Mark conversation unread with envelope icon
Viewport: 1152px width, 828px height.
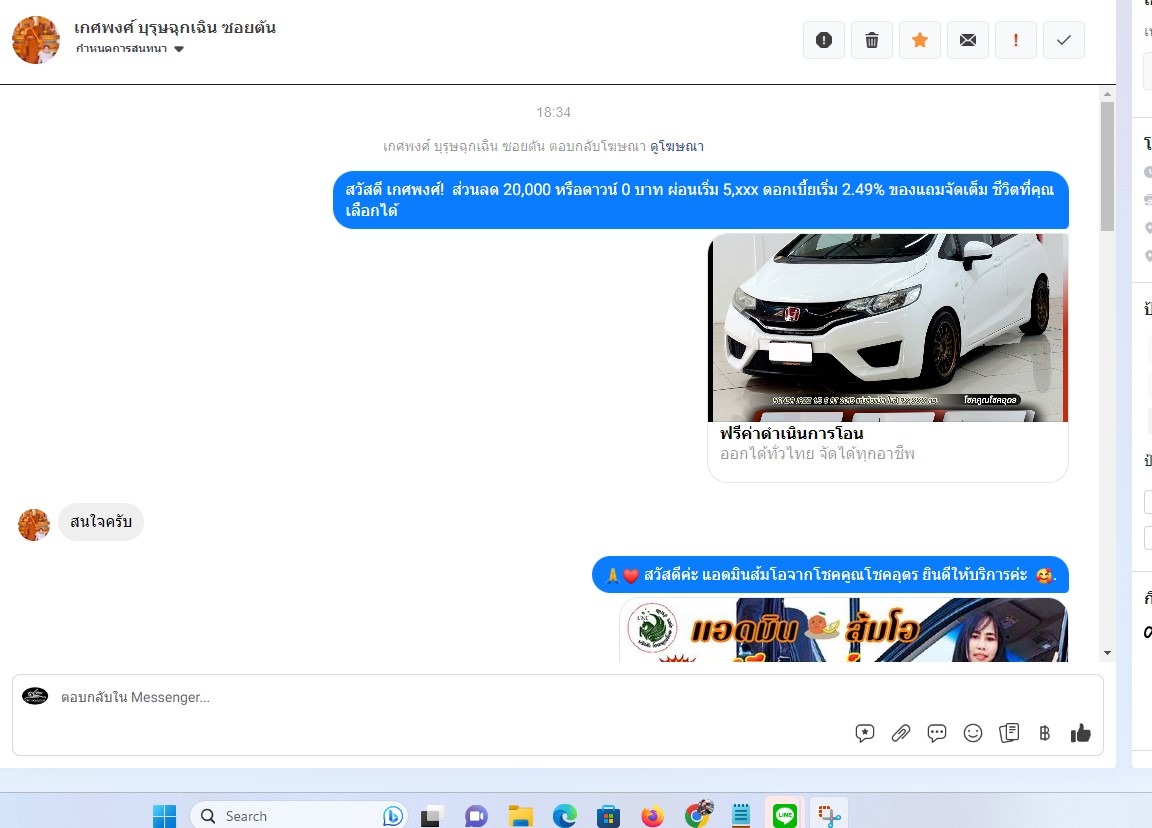click(968, 40)
